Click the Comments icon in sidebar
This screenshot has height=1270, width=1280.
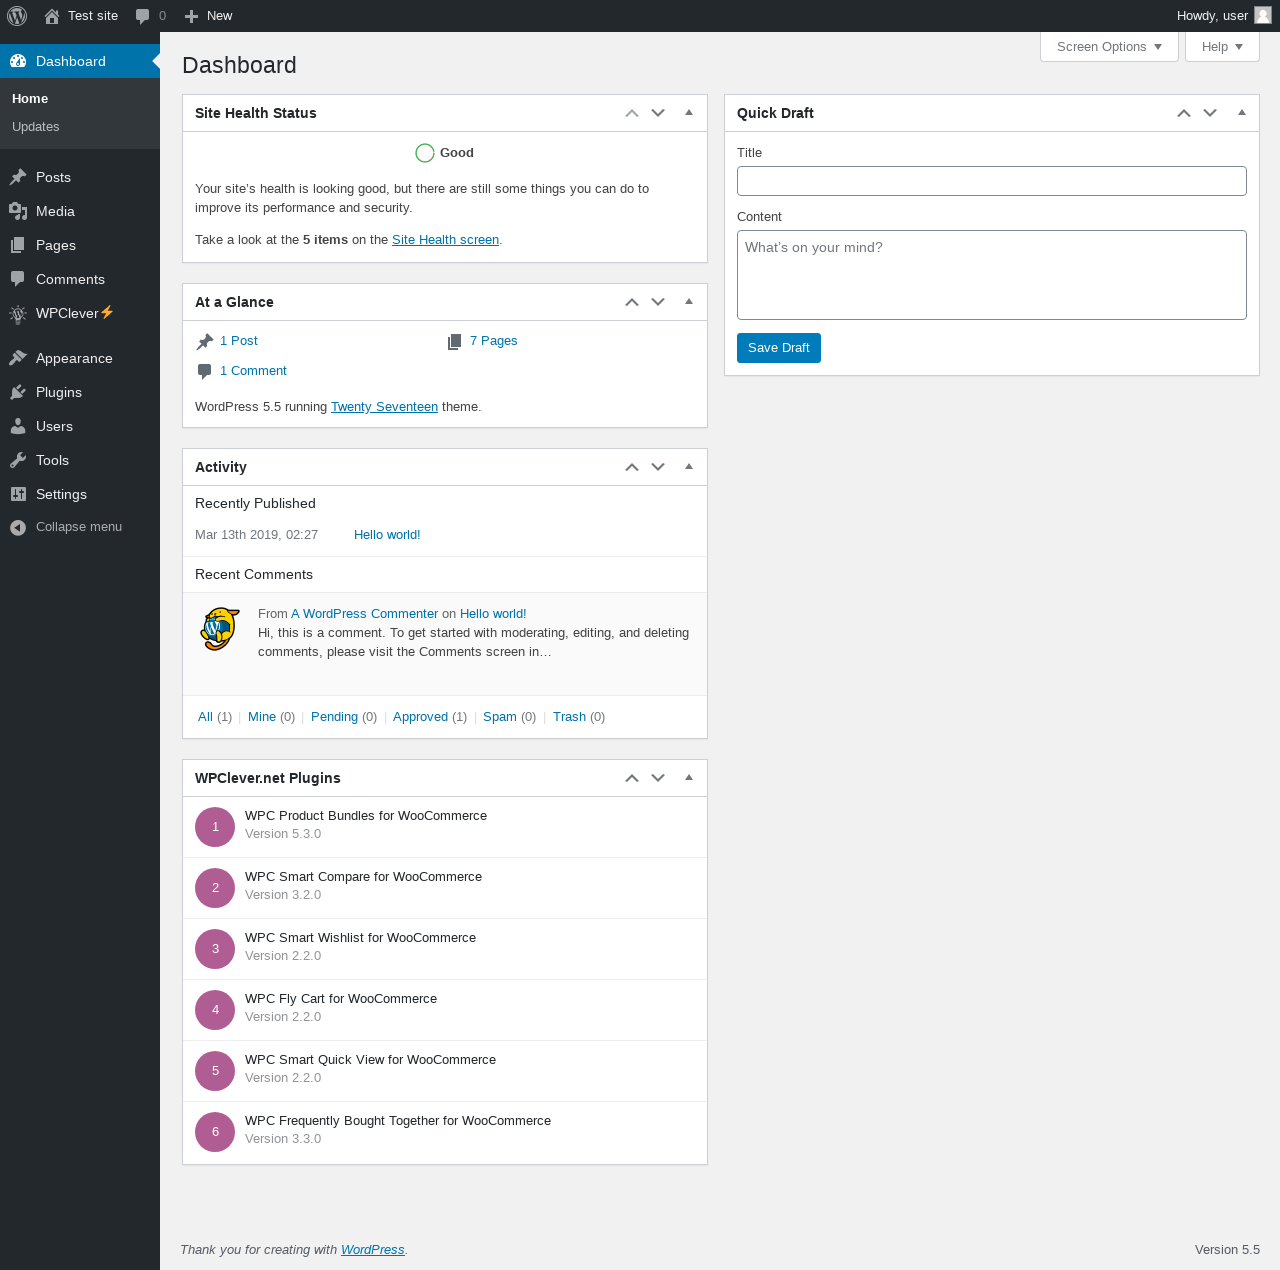pyautogui.click(x=18, y=279)
